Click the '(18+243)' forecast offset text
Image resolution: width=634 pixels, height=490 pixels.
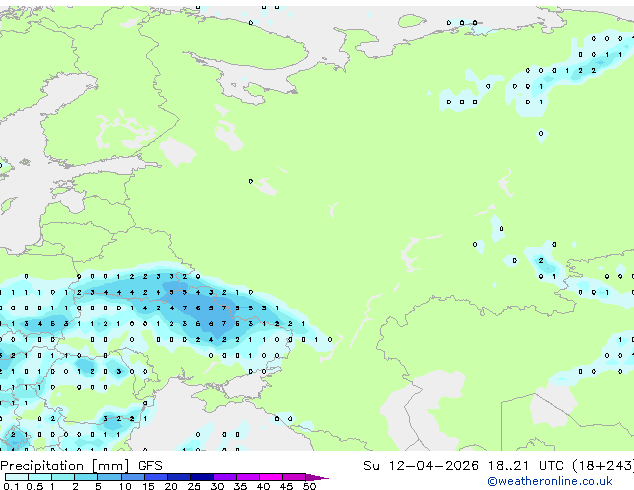[603, 466]
